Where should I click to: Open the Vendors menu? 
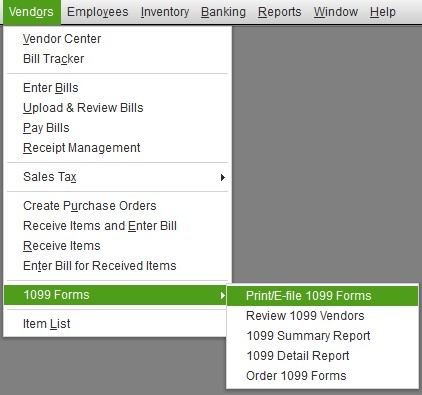click(31, 12)
